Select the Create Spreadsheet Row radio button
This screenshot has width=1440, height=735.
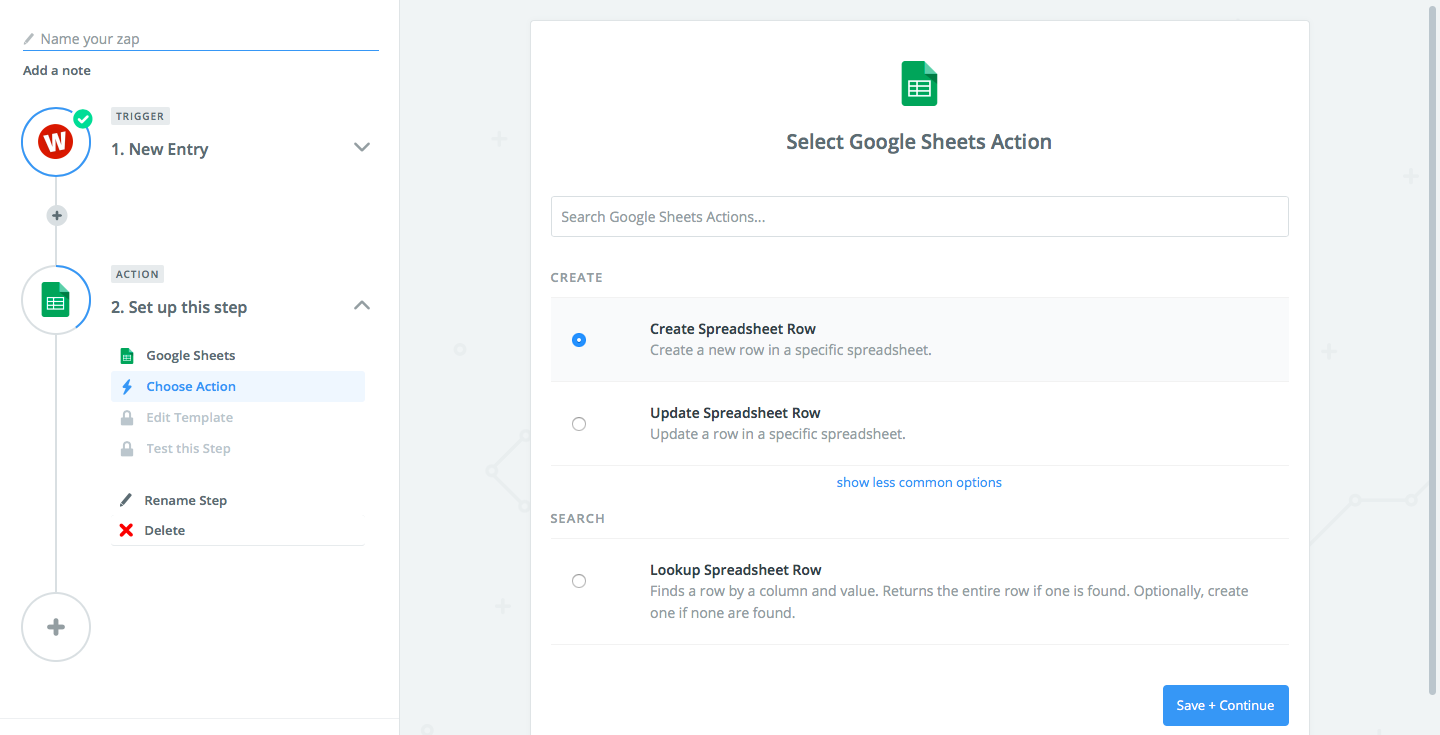click(579, 340)
